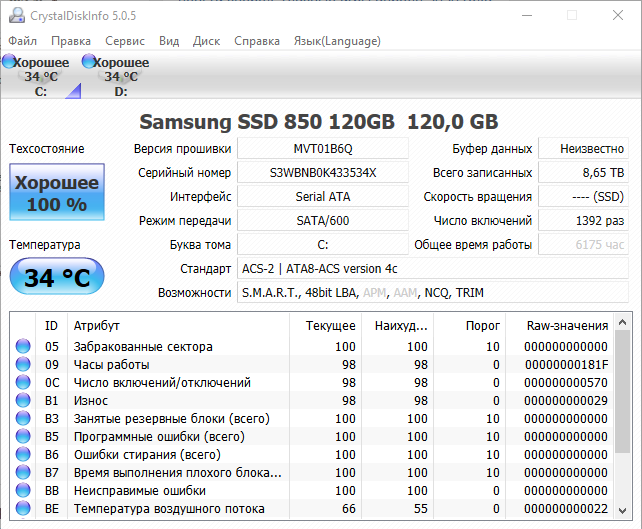Click the Хорошее 100 % health status button
The image size is (642, 529).
tap(57, 192)
